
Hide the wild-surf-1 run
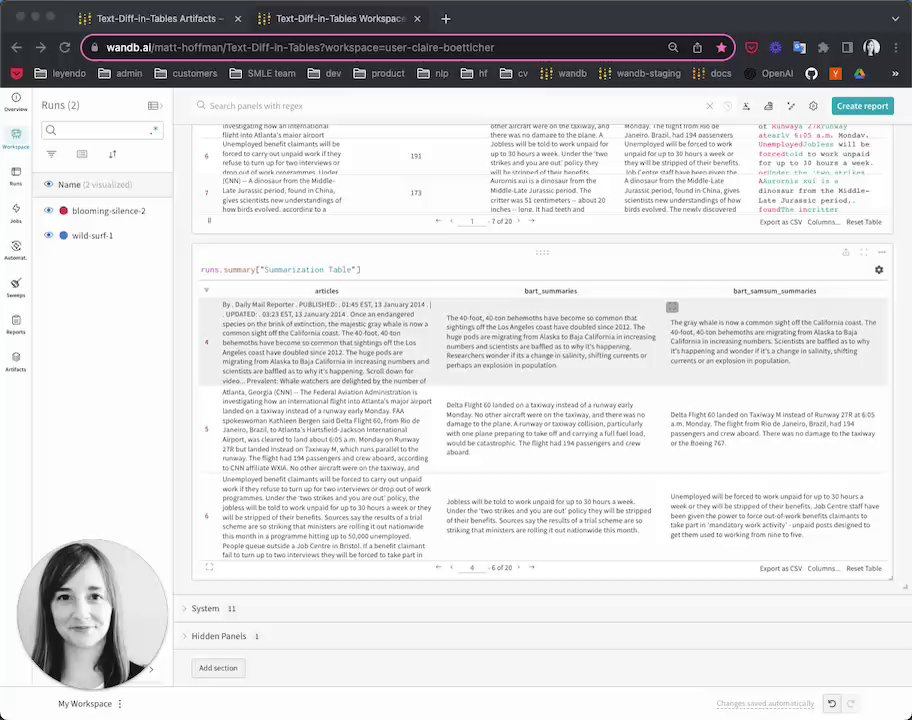coord(48,235)
